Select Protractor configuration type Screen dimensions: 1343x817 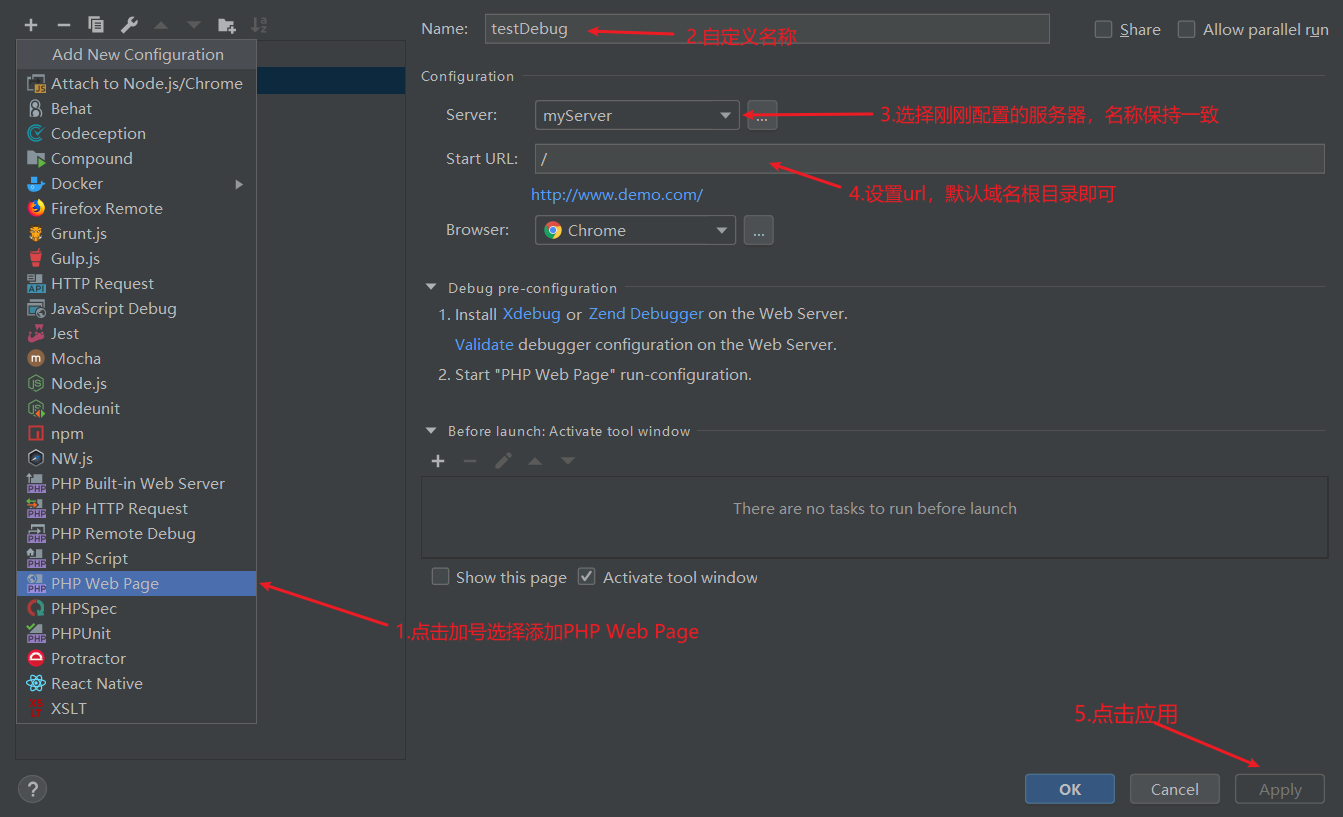click(x=136, y=658)
